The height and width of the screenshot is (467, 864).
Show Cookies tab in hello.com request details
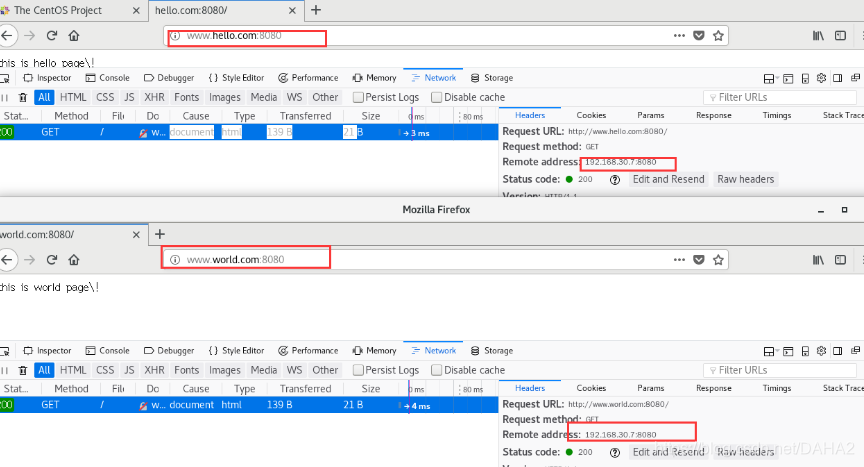pos(591,115)
